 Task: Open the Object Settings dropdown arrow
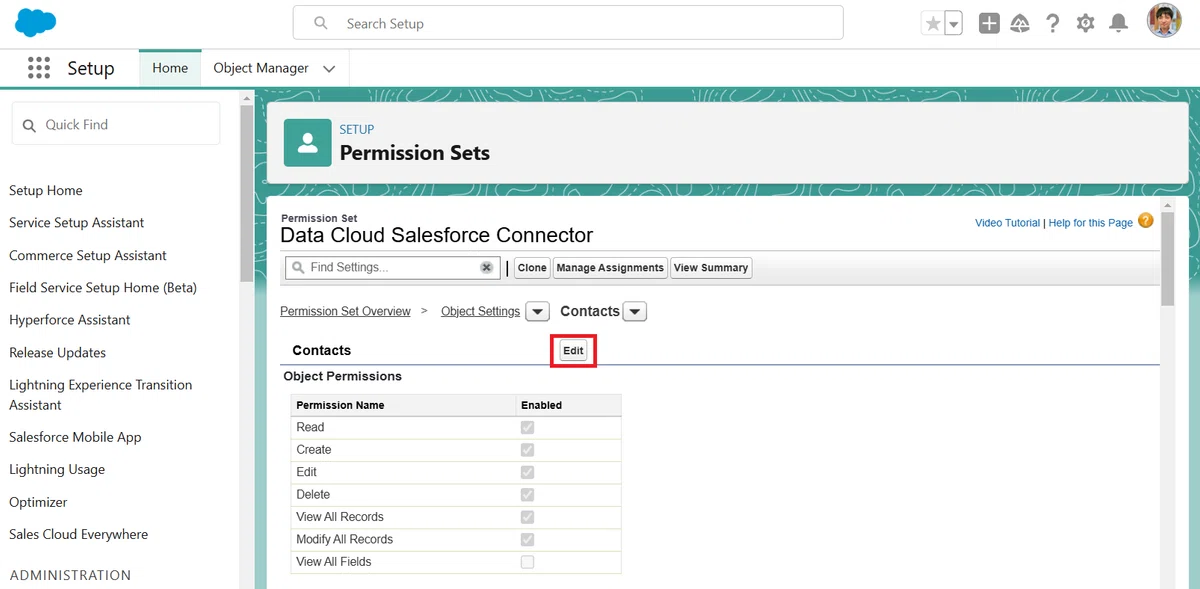[538, 312]
